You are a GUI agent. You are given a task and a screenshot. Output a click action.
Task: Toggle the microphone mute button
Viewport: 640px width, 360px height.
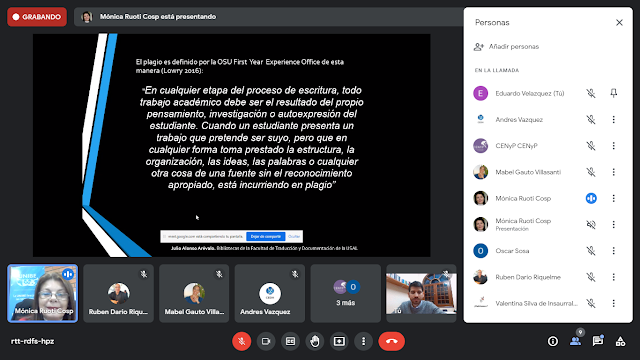click(241, 341)
